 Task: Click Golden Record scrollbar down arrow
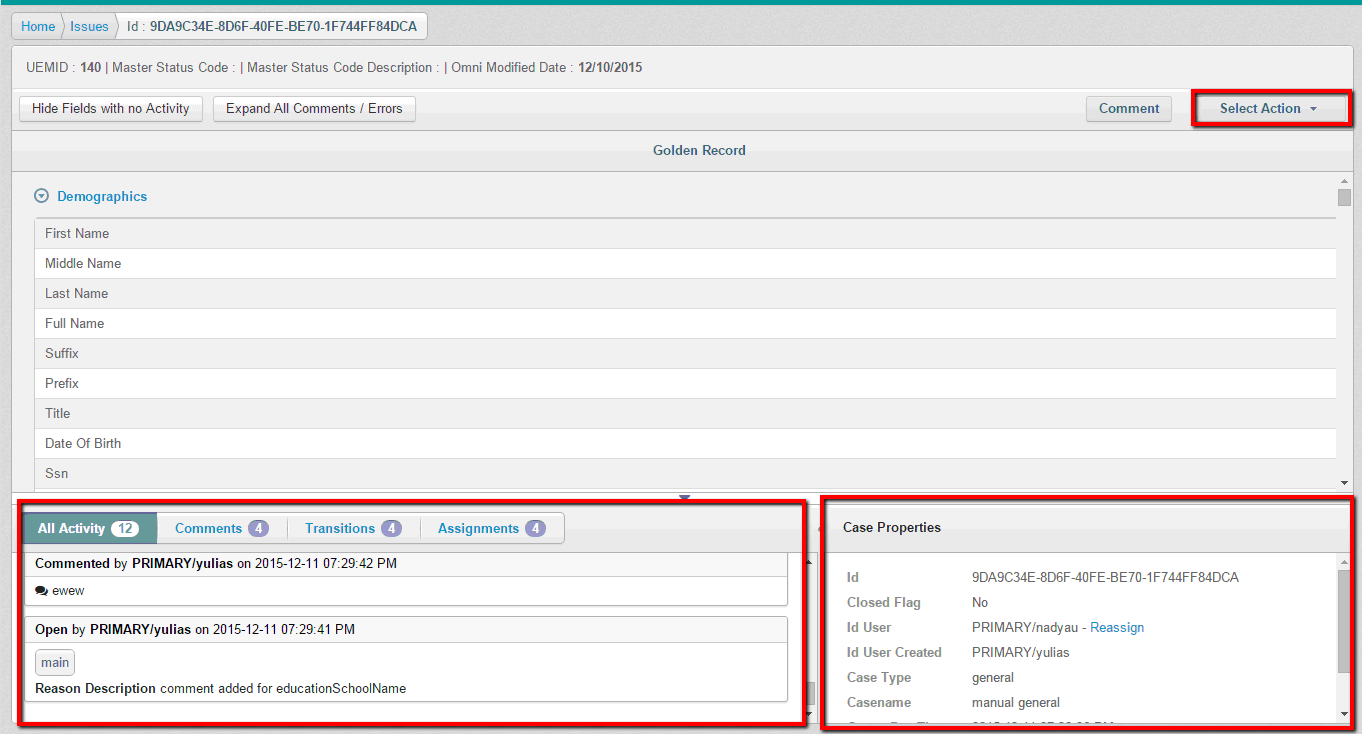click(x=1344, y=482)
